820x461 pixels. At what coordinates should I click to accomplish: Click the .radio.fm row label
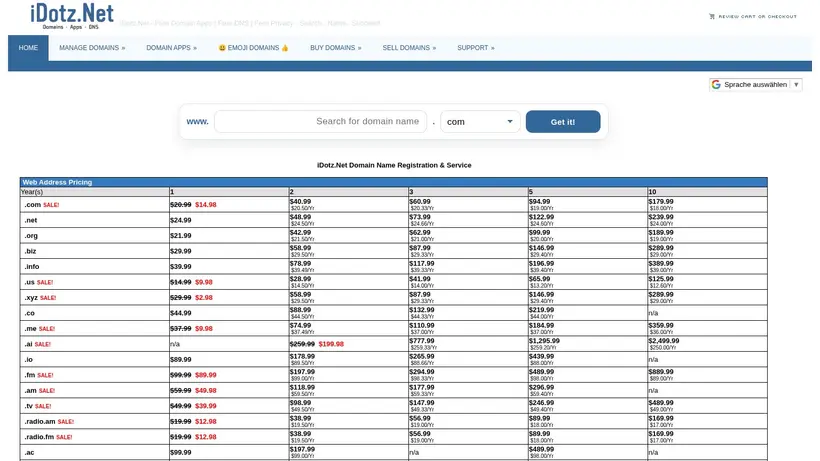(39, 437)
